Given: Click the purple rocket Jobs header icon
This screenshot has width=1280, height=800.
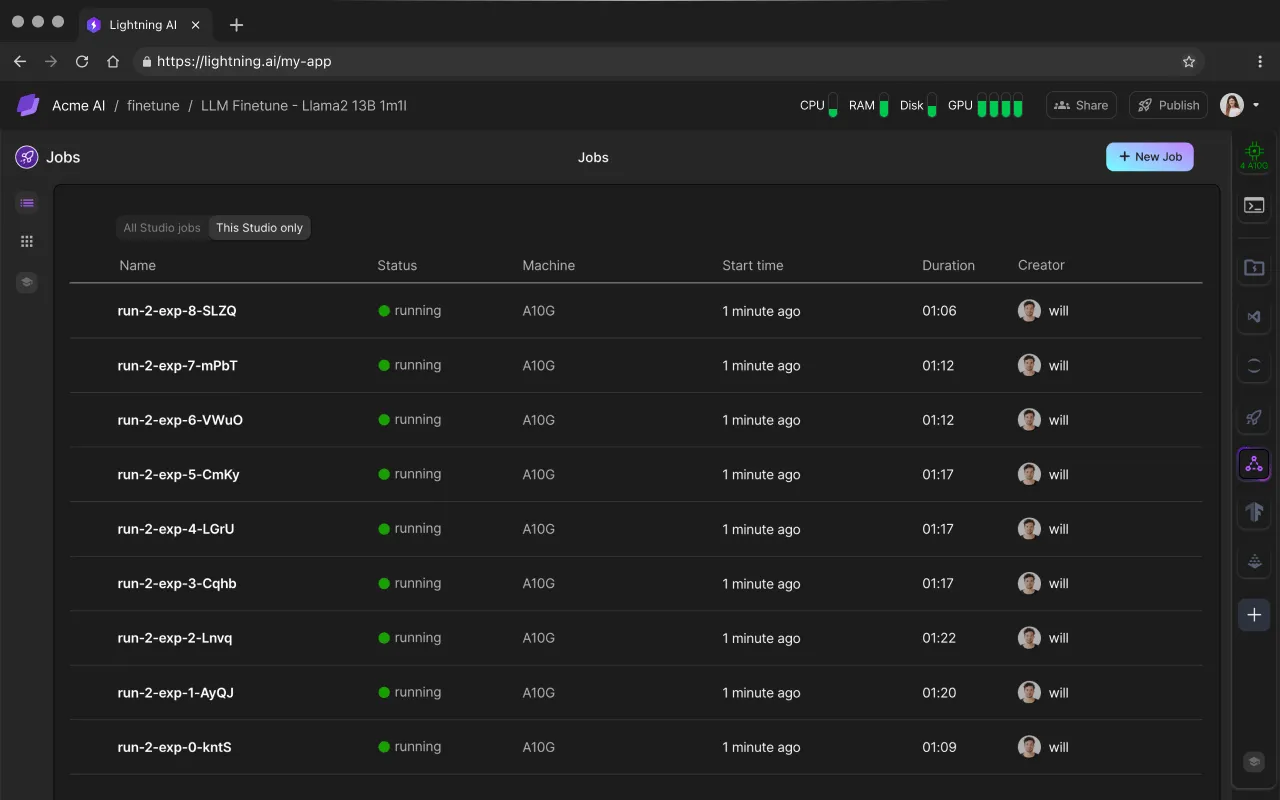Looking at the screenshot, I should 27,157.
